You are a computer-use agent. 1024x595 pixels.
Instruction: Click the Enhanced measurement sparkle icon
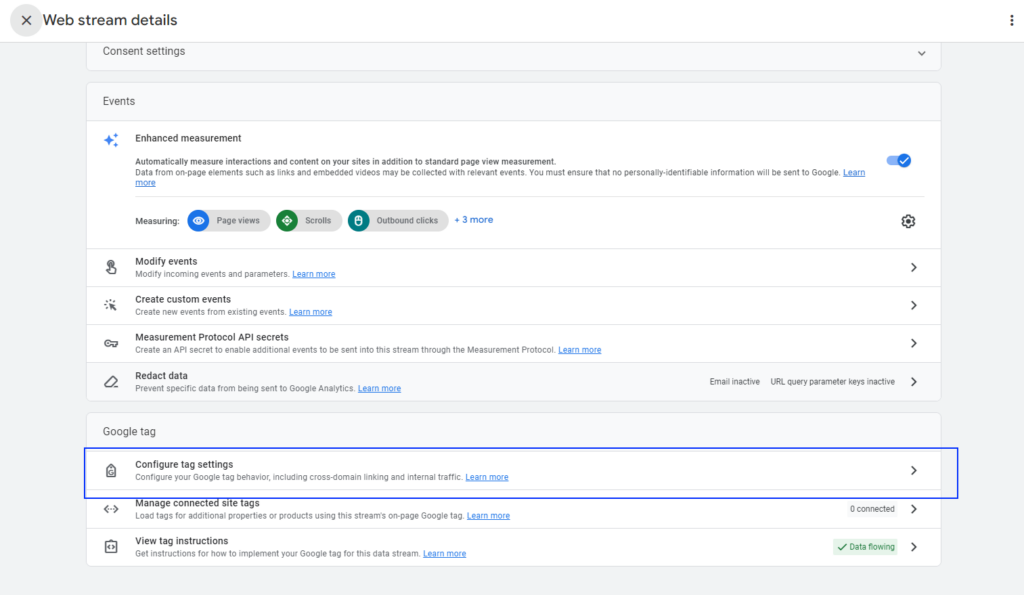[111, 140]
